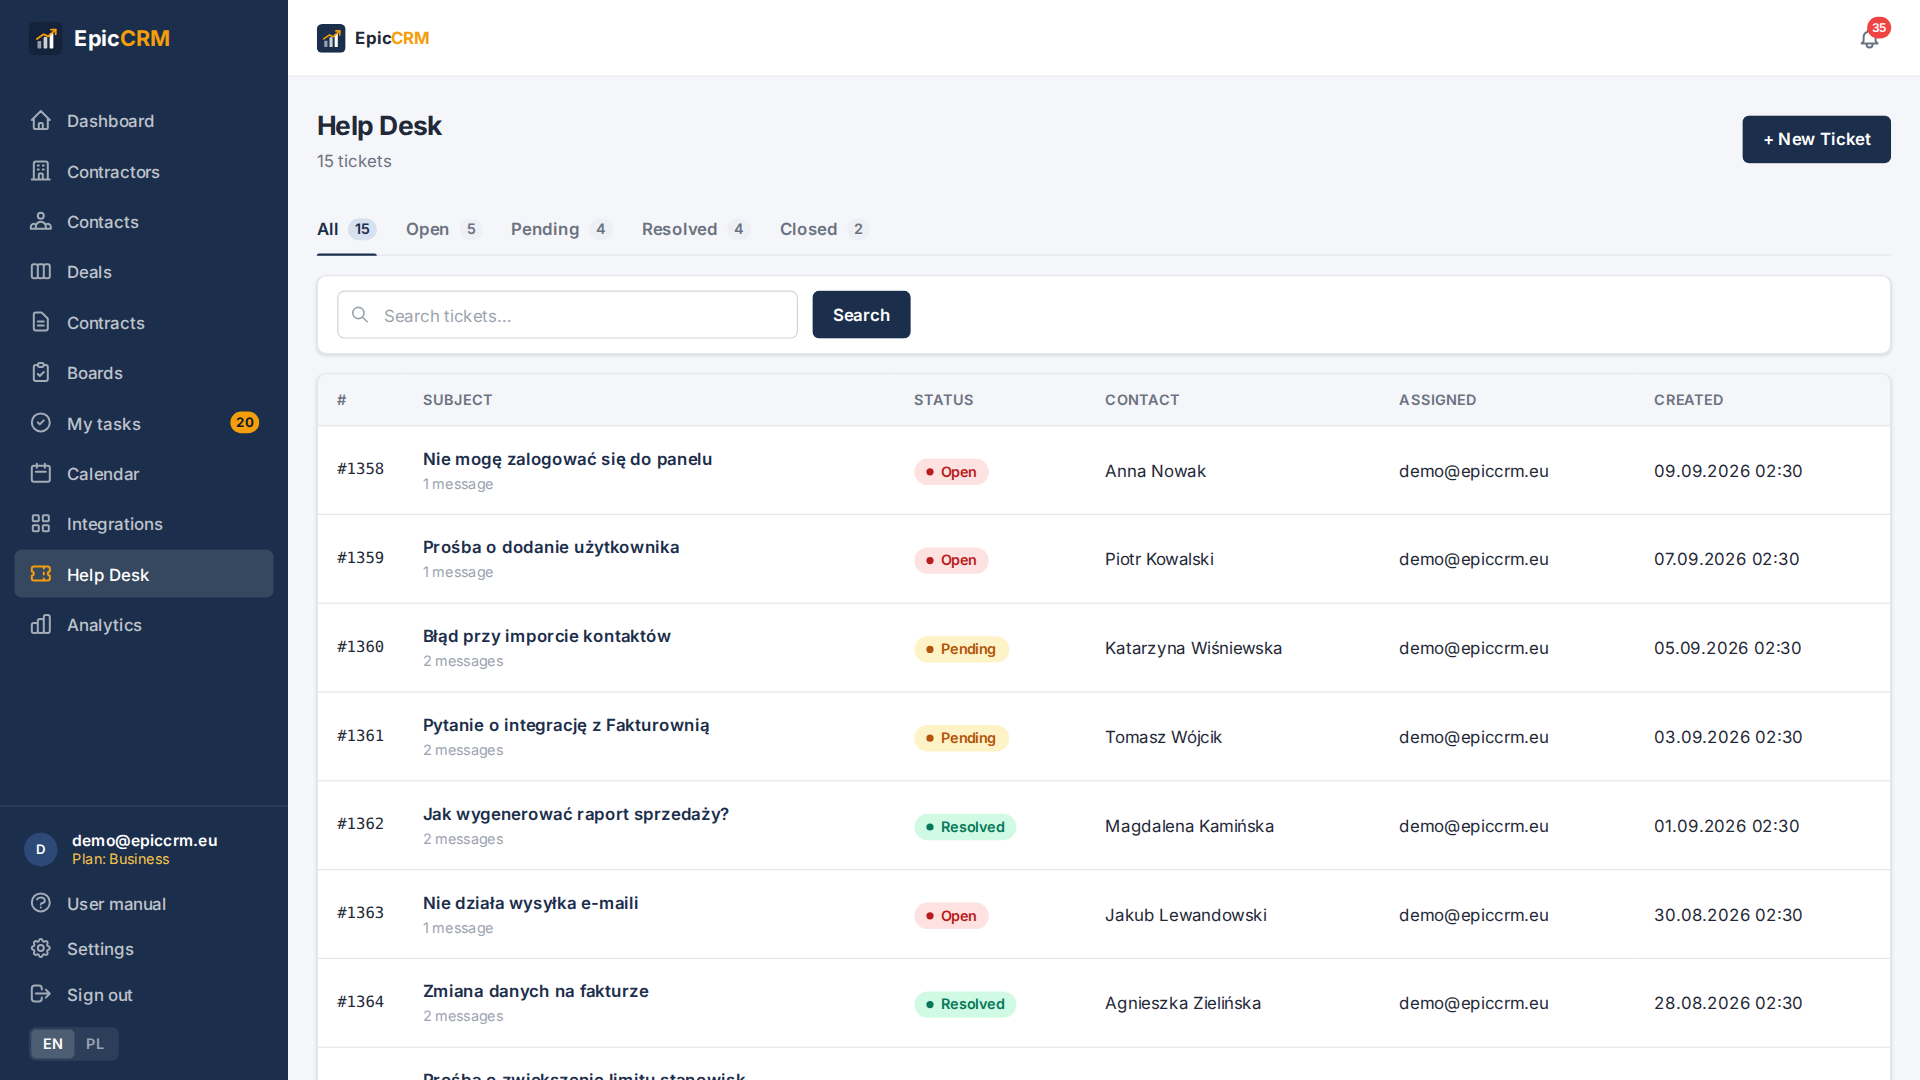Switch to the Resolved tickets tab
Image resolution: width=1920 pixels, height=1080 pixels.
click(695, 229)
